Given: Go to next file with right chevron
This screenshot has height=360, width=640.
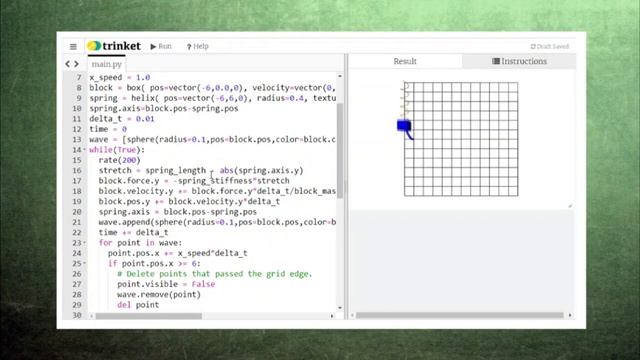Looking at the screenshot, I should (x=76, y=64).
